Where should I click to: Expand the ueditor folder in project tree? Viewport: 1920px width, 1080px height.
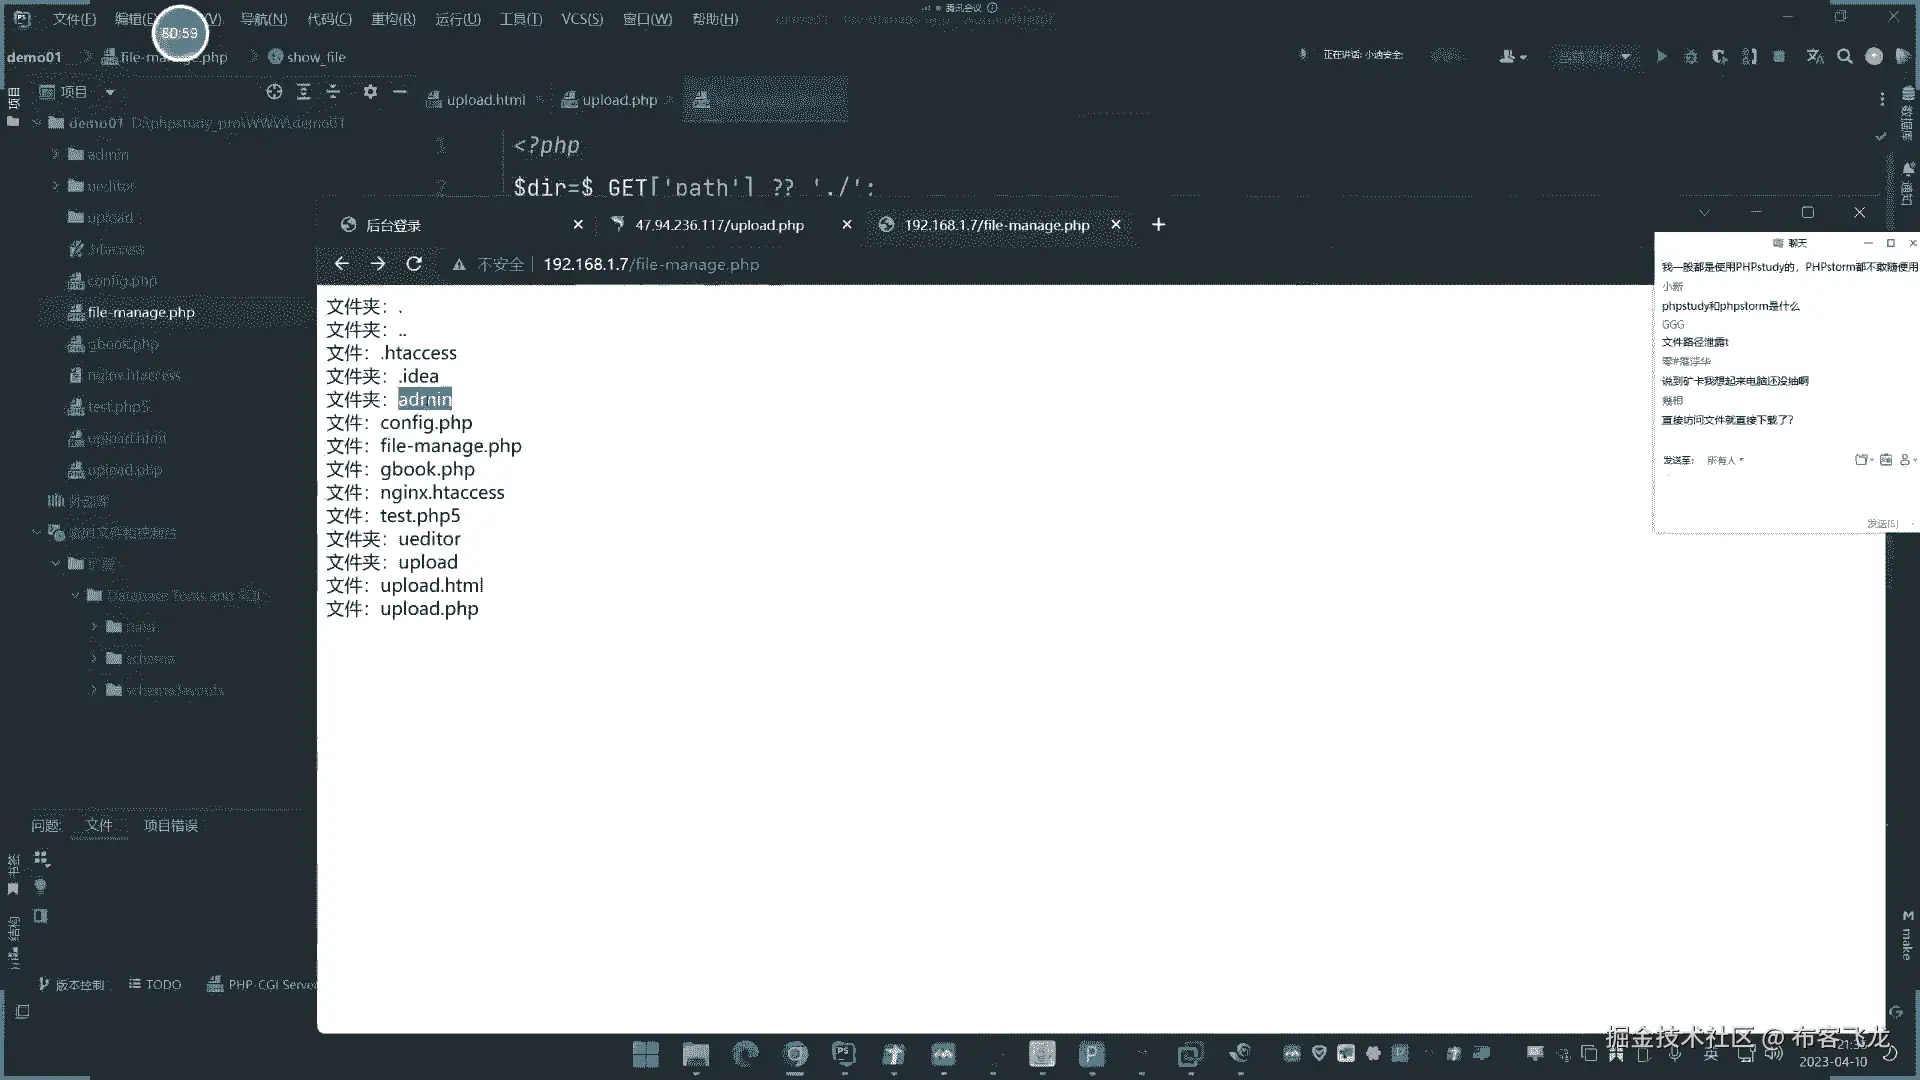(56, 186)
